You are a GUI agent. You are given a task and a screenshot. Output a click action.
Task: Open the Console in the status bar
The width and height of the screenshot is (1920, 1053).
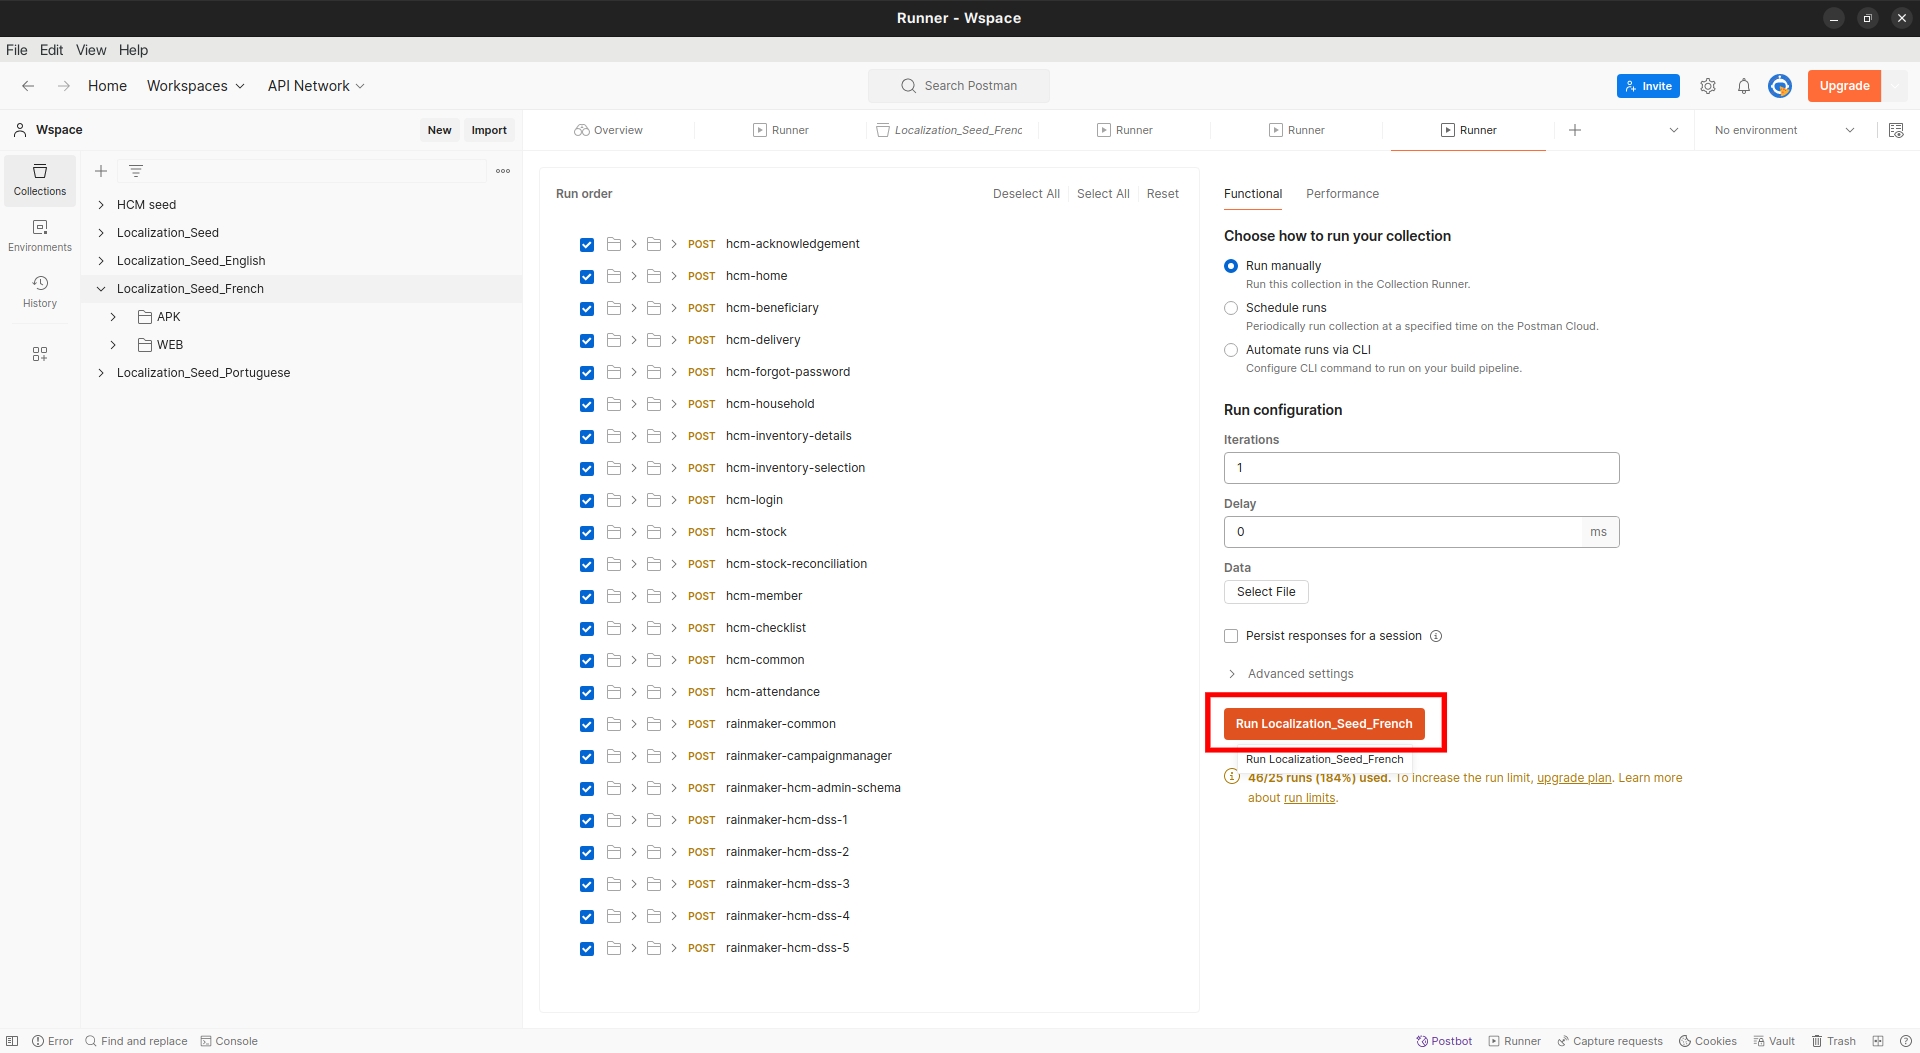(x=229, y=1041)
